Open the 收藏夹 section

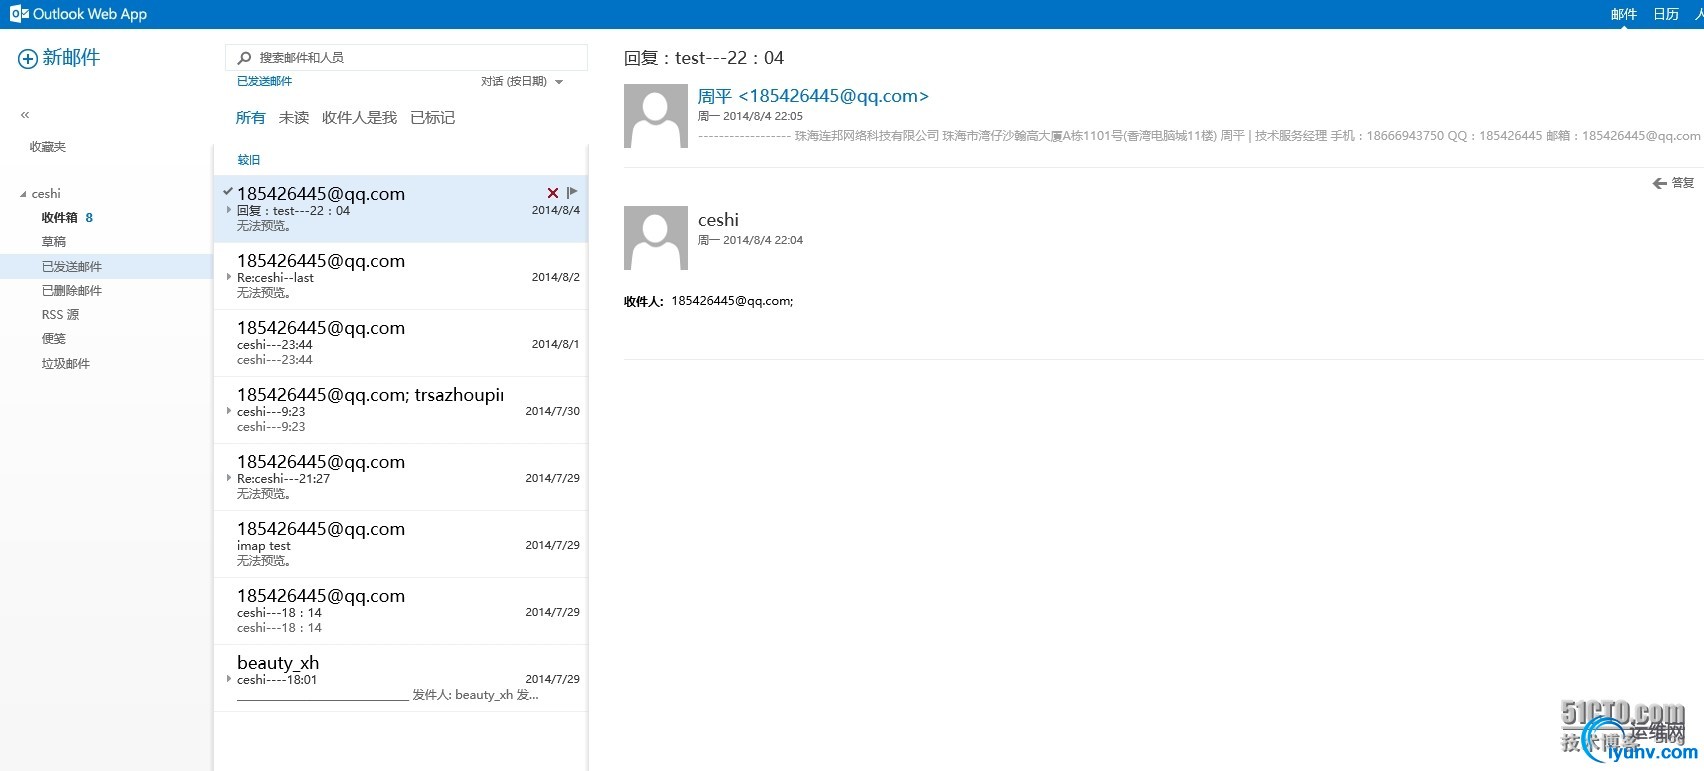coord(48,147)
